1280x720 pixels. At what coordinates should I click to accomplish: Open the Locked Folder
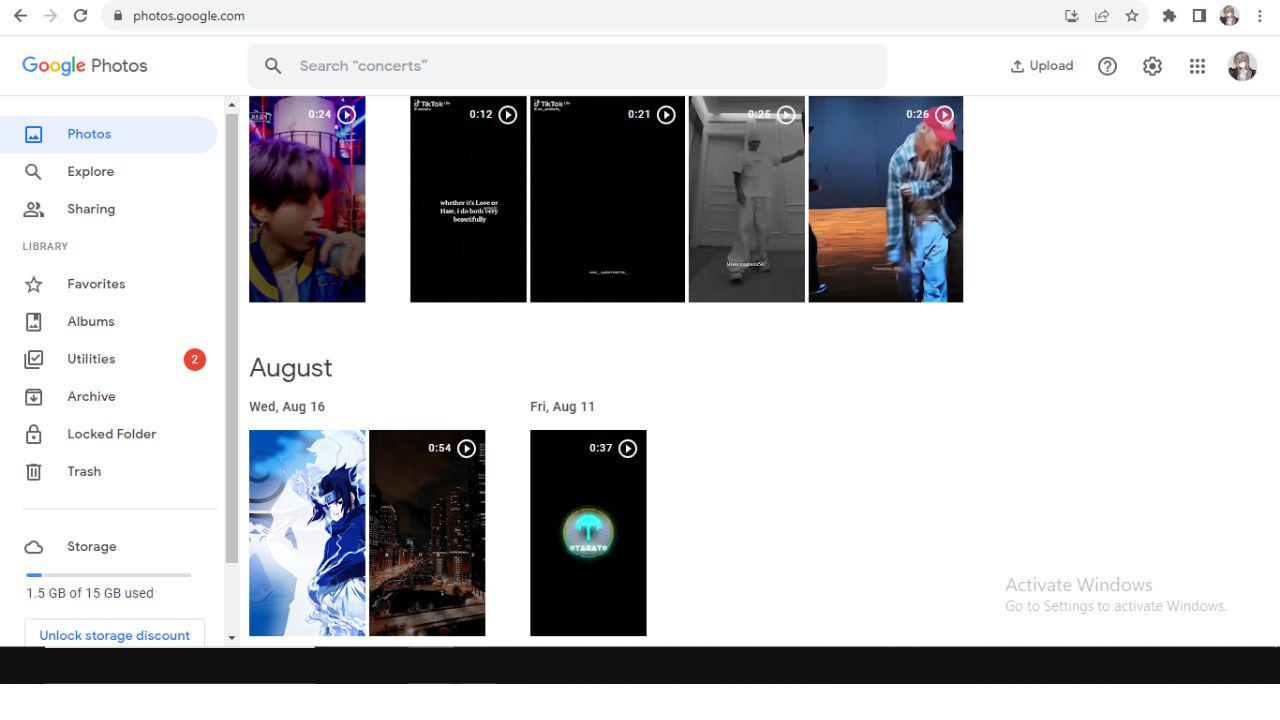[x=111, y=433]
